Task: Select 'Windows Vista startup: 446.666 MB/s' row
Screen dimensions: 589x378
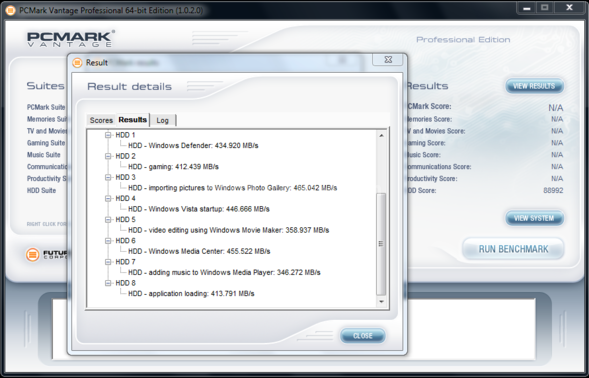Action: tap(199, 209)
